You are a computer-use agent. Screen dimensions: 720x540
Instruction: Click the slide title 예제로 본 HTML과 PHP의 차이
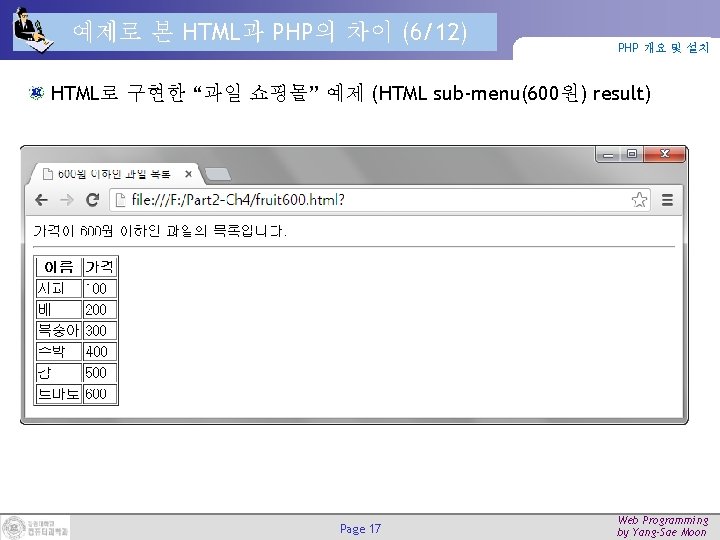coord(270,32)
